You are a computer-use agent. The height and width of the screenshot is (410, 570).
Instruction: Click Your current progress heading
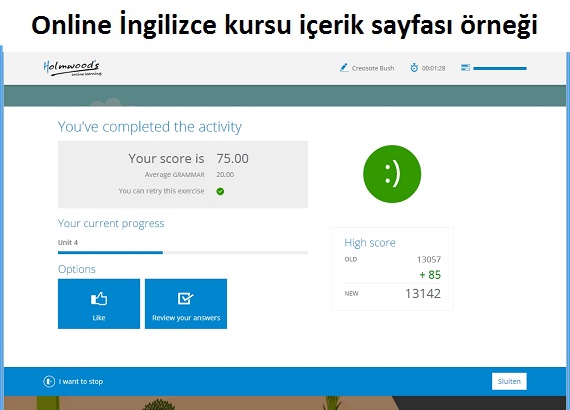pyautogui.click(x=111, y=223)
